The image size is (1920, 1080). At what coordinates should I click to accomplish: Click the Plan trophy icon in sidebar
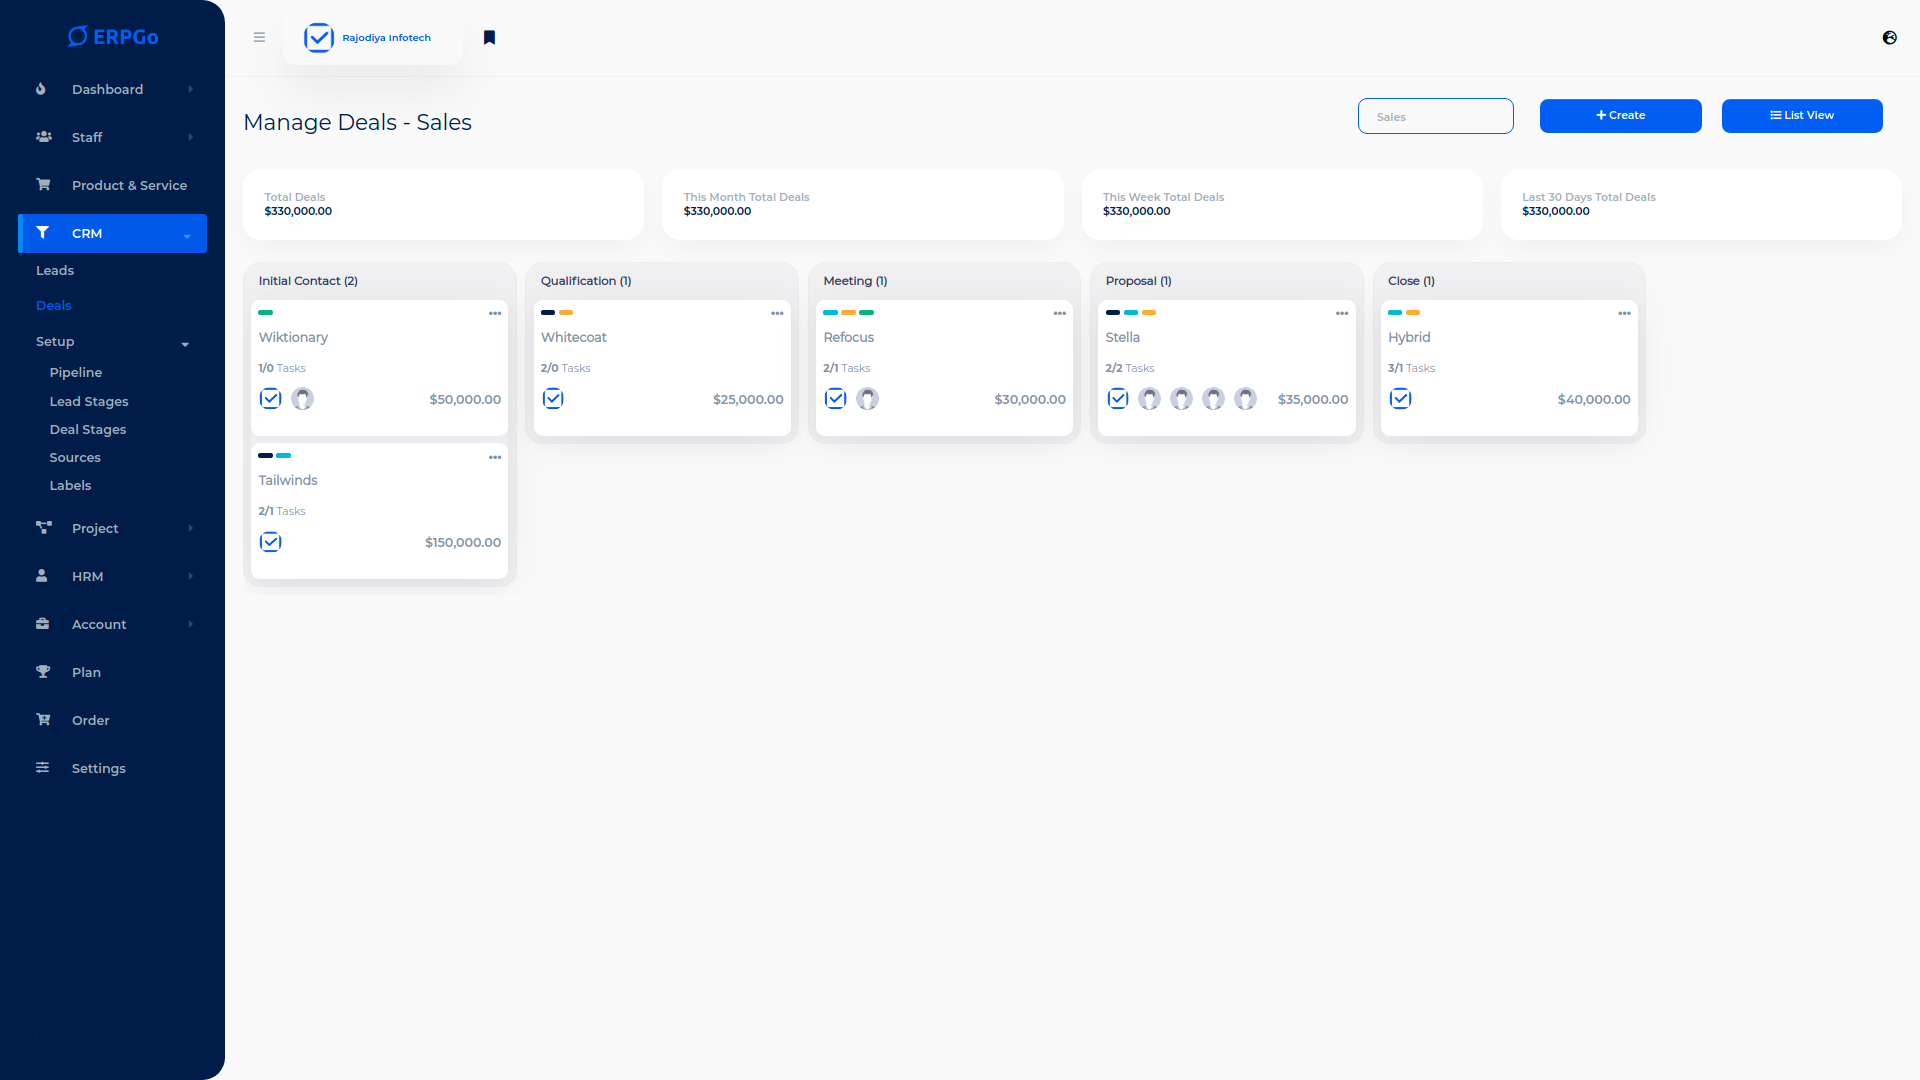(43, 672)
